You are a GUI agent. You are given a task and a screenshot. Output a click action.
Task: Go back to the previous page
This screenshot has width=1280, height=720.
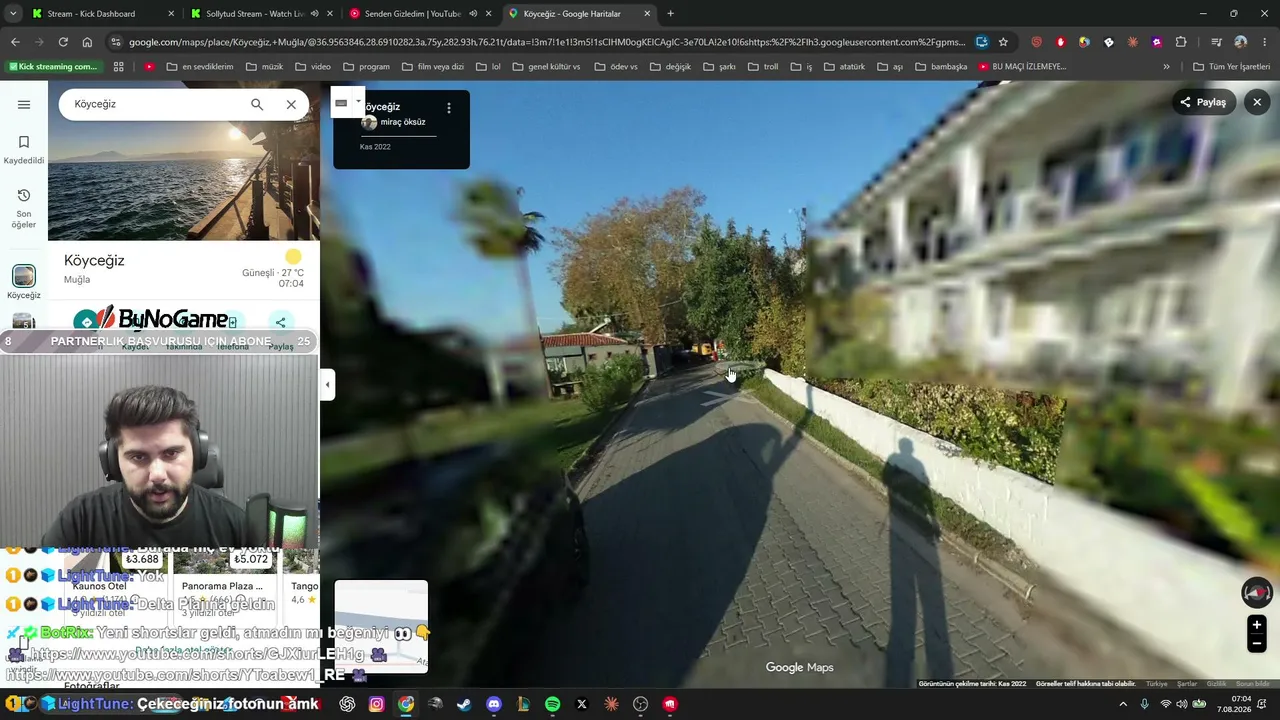pyautogui.click(x=15, y=42)
